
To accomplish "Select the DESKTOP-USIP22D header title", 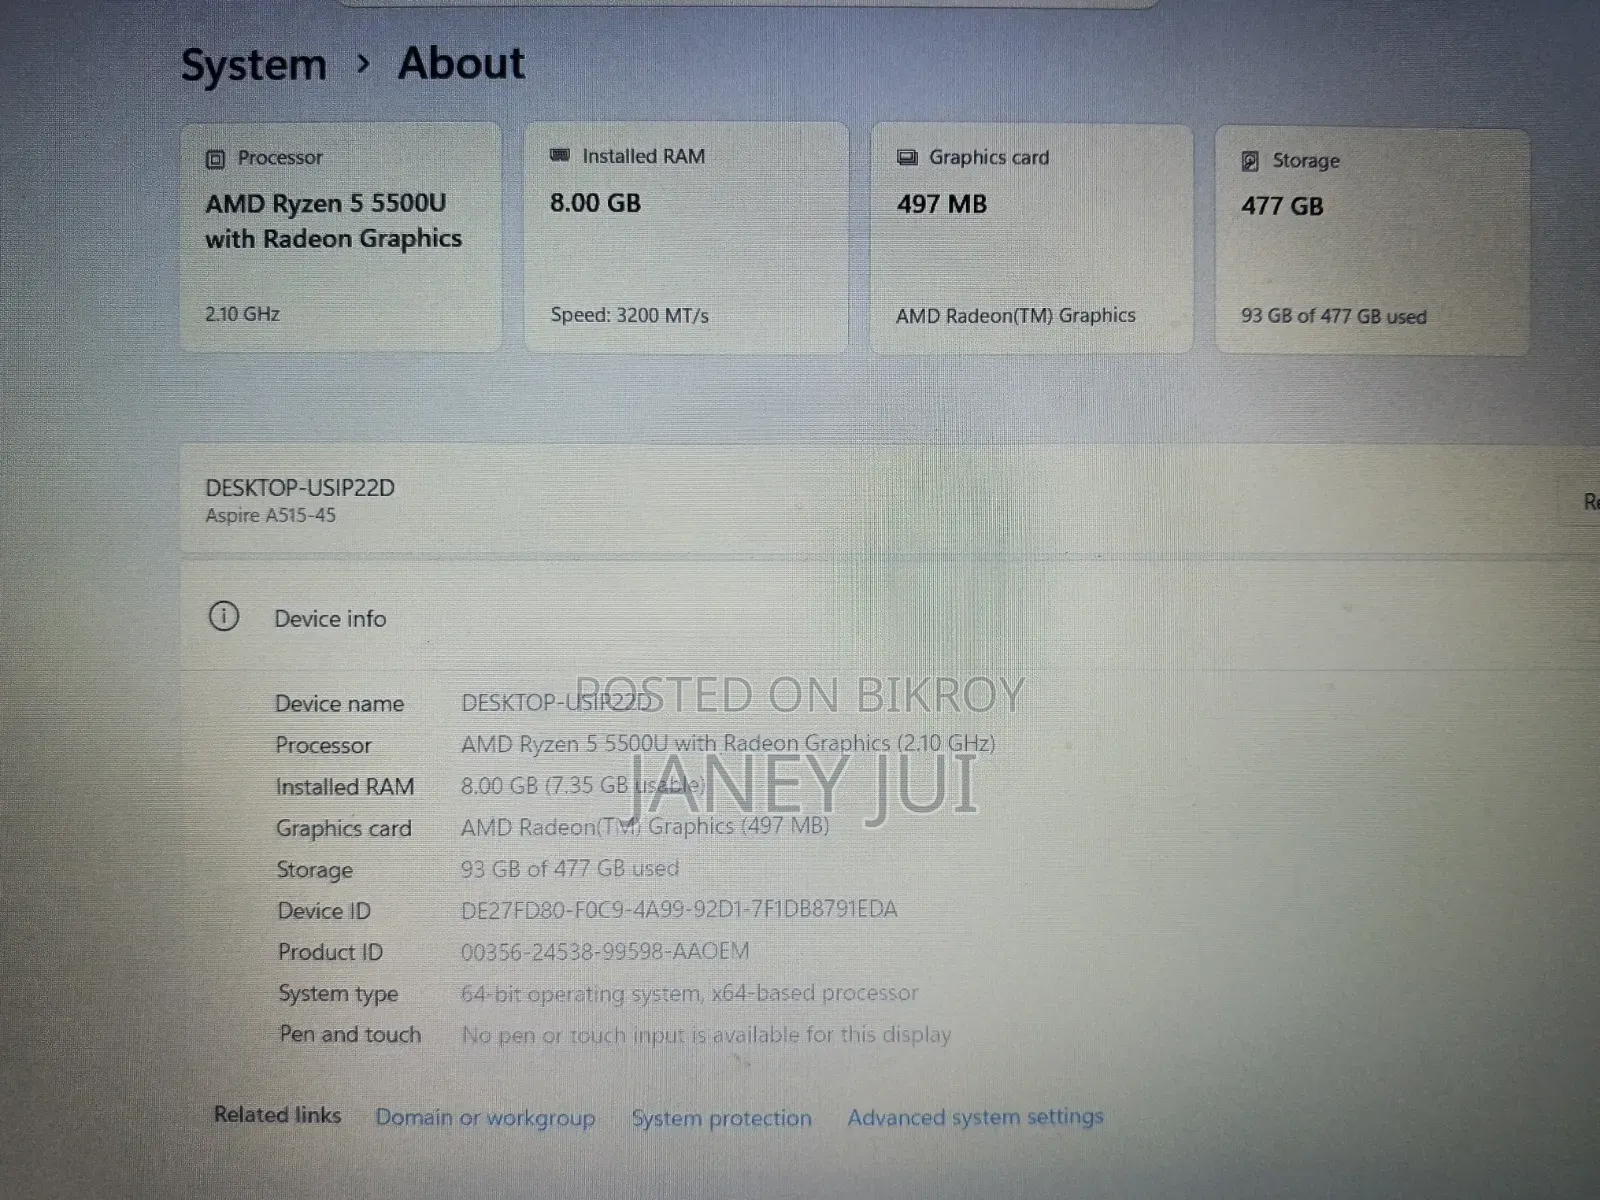I will coord(300,488).
